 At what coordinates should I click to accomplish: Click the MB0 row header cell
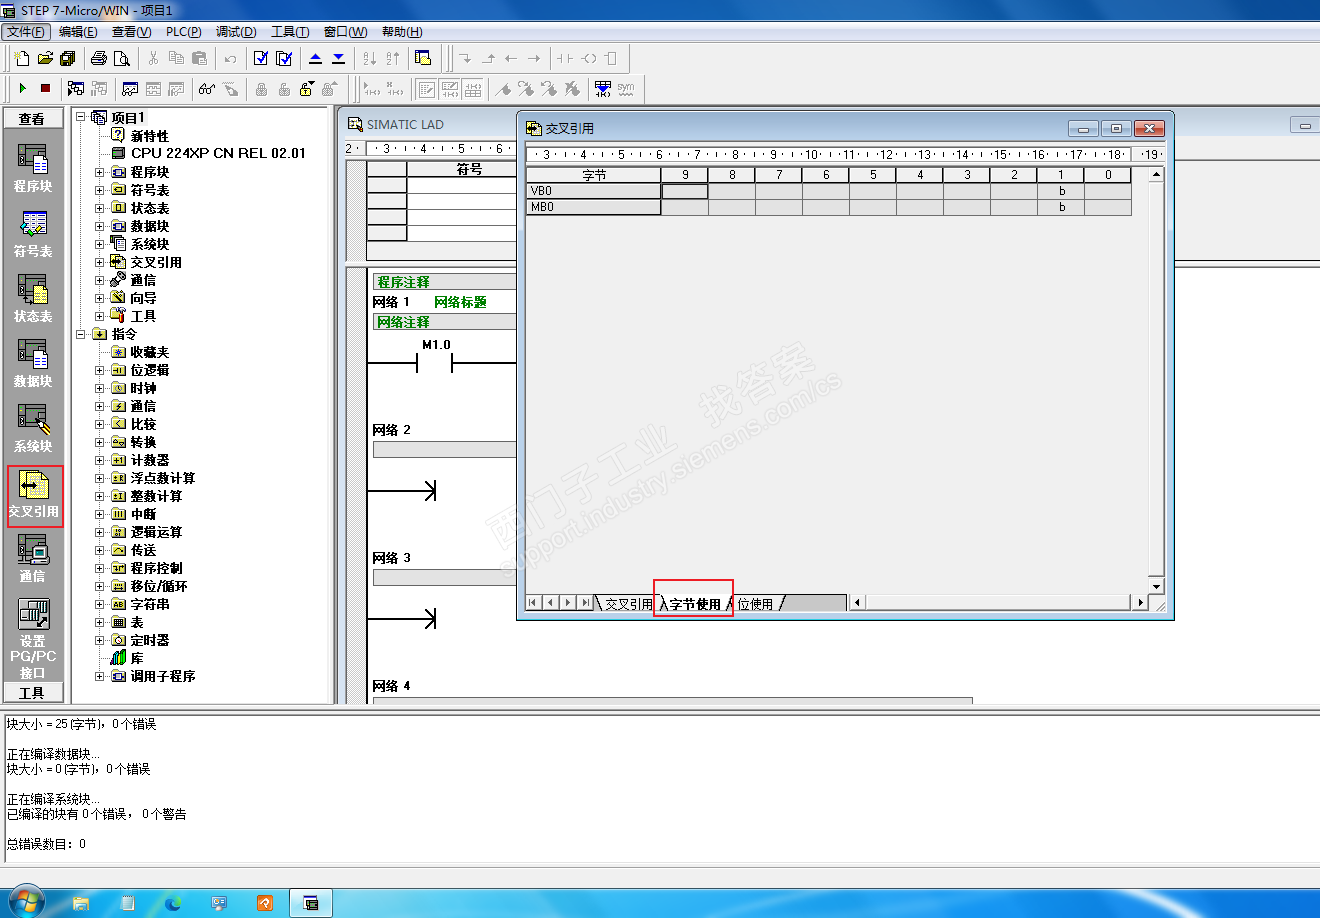tap(594, 207)
